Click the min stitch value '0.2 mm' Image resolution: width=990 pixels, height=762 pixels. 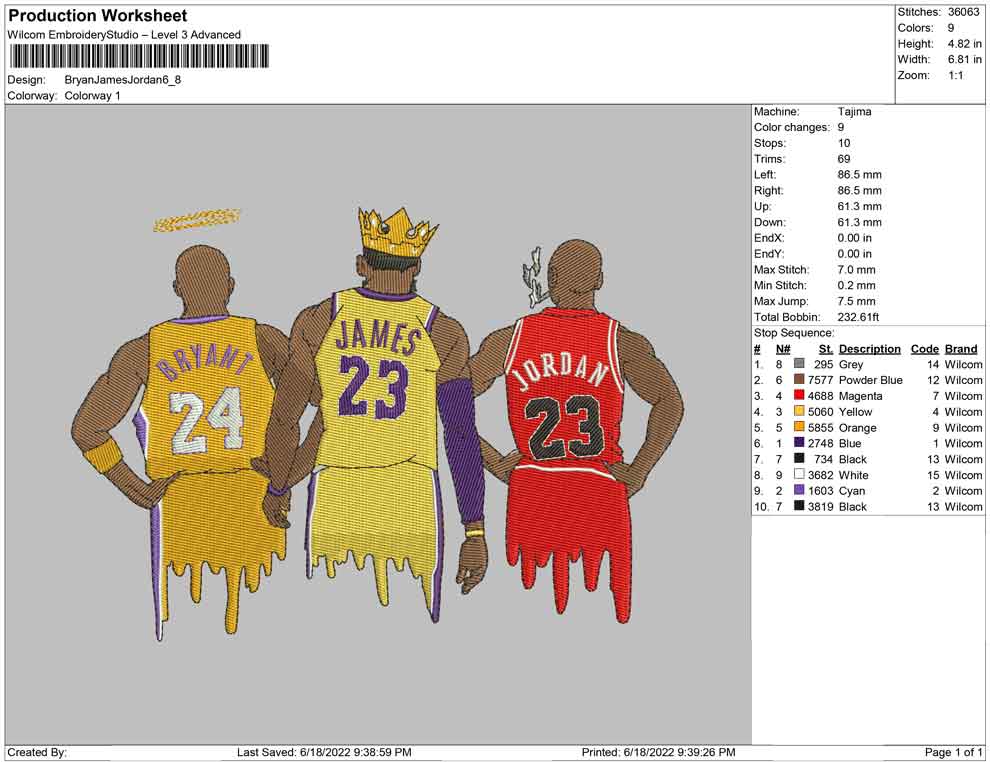click(856, 285)
